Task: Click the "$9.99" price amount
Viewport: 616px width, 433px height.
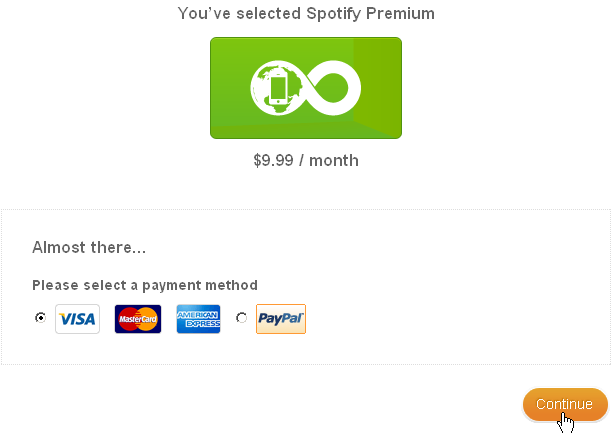Action: (x=274, y=160)
